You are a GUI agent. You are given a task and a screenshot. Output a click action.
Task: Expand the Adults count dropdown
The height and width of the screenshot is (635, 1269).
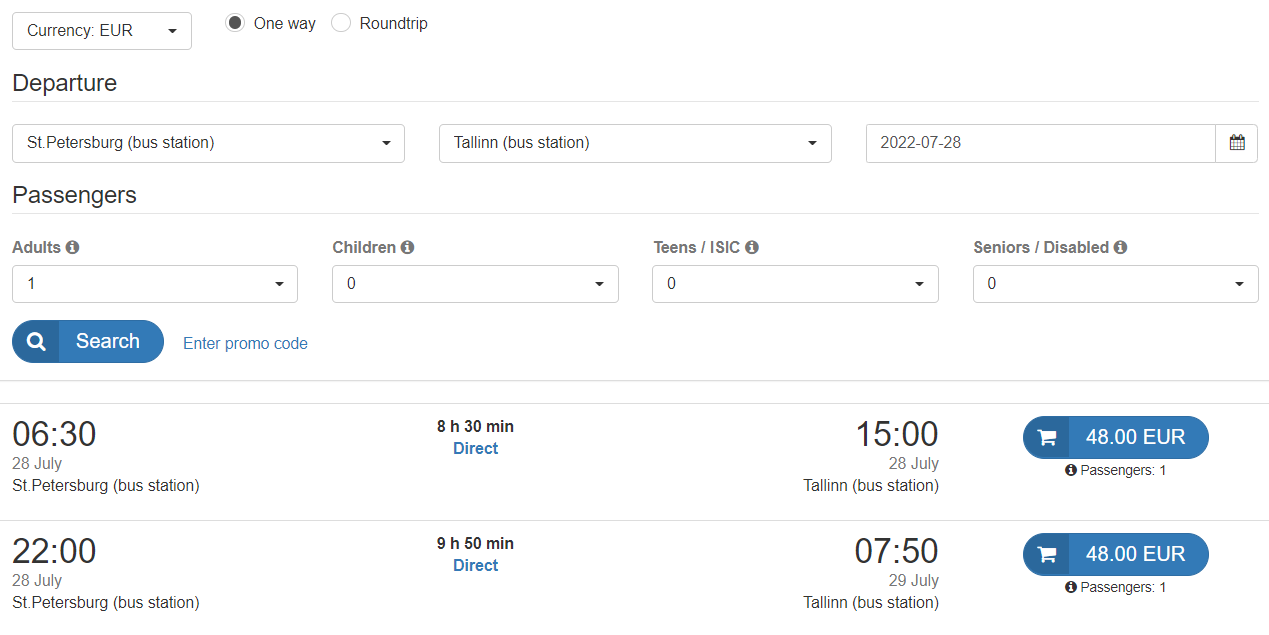[x=155, y=284]
